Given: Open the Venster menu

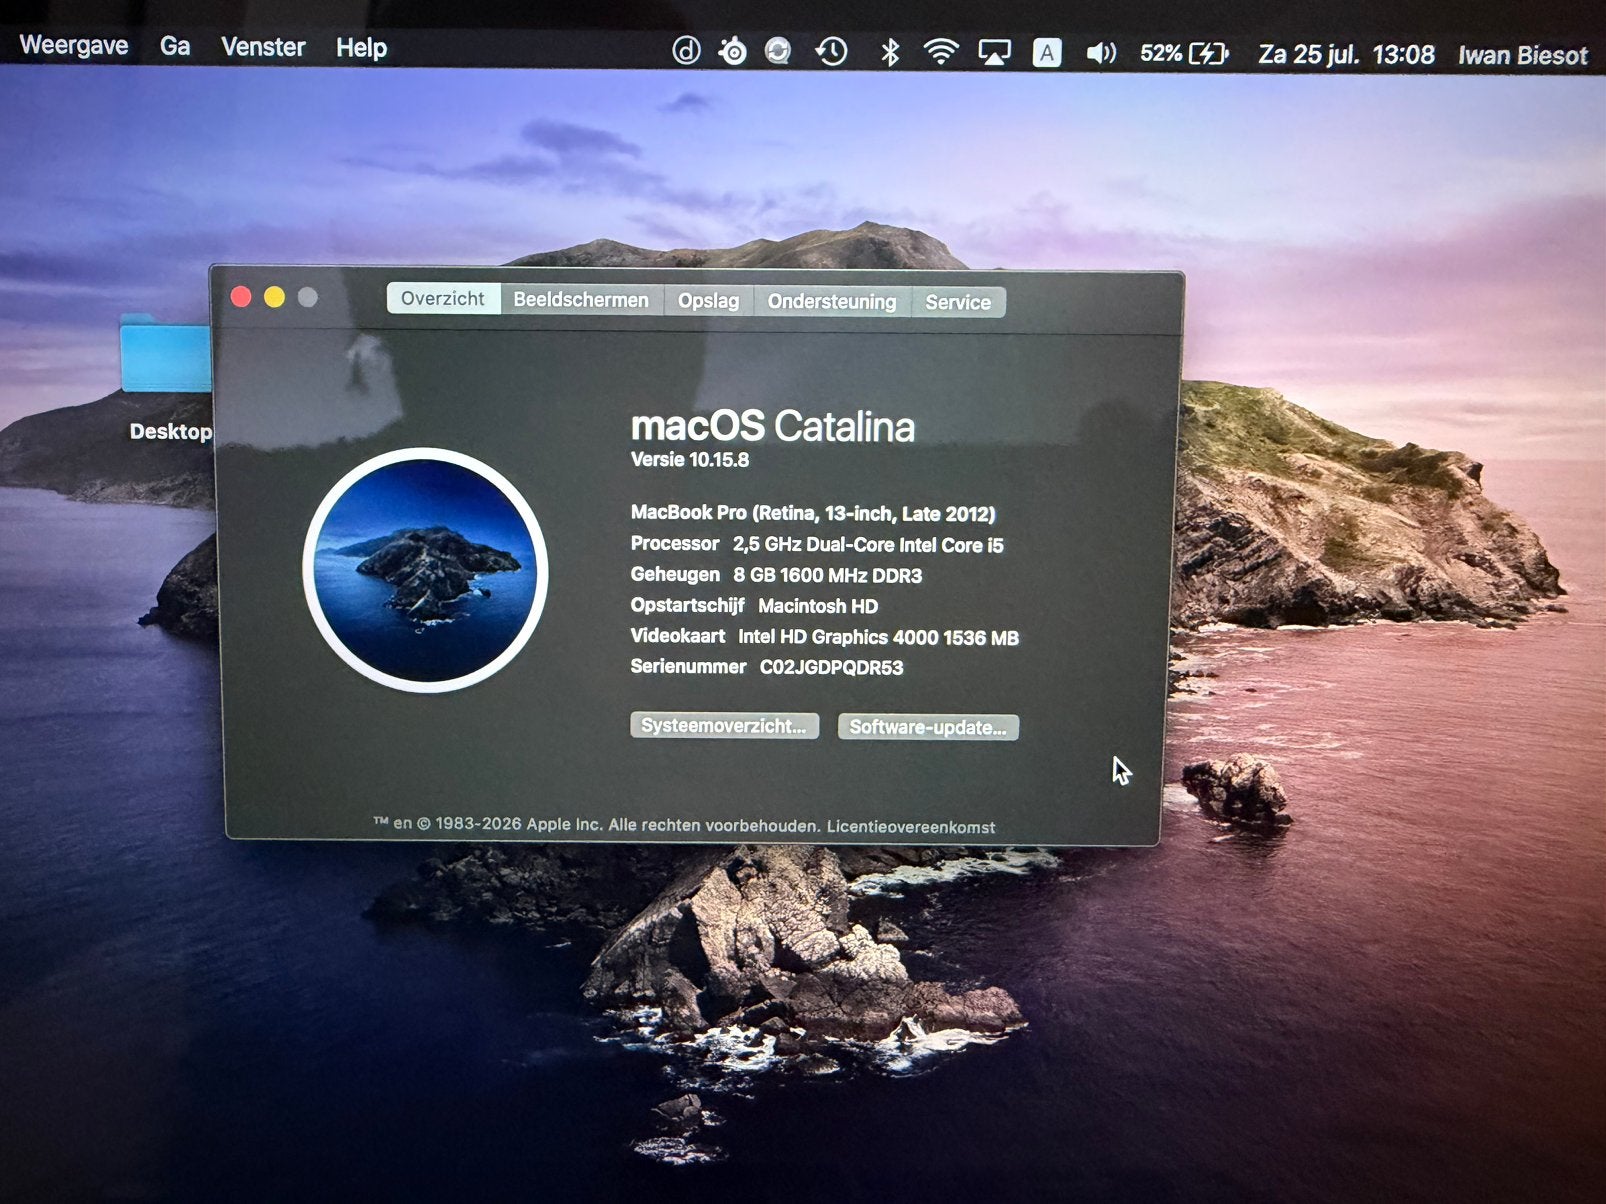Looking at the screenshot, I should 263,47.
